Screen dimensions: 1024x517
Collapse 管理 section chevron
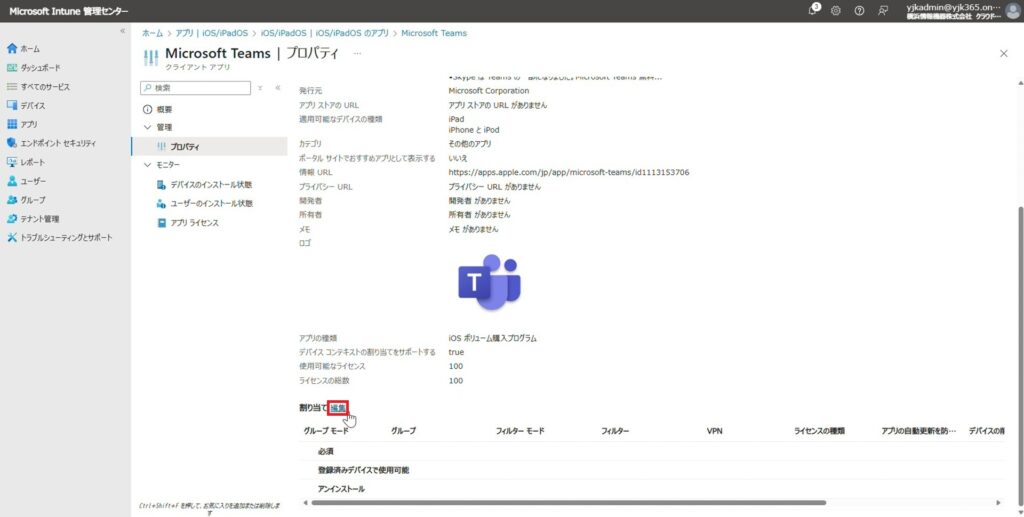point(147,127)
